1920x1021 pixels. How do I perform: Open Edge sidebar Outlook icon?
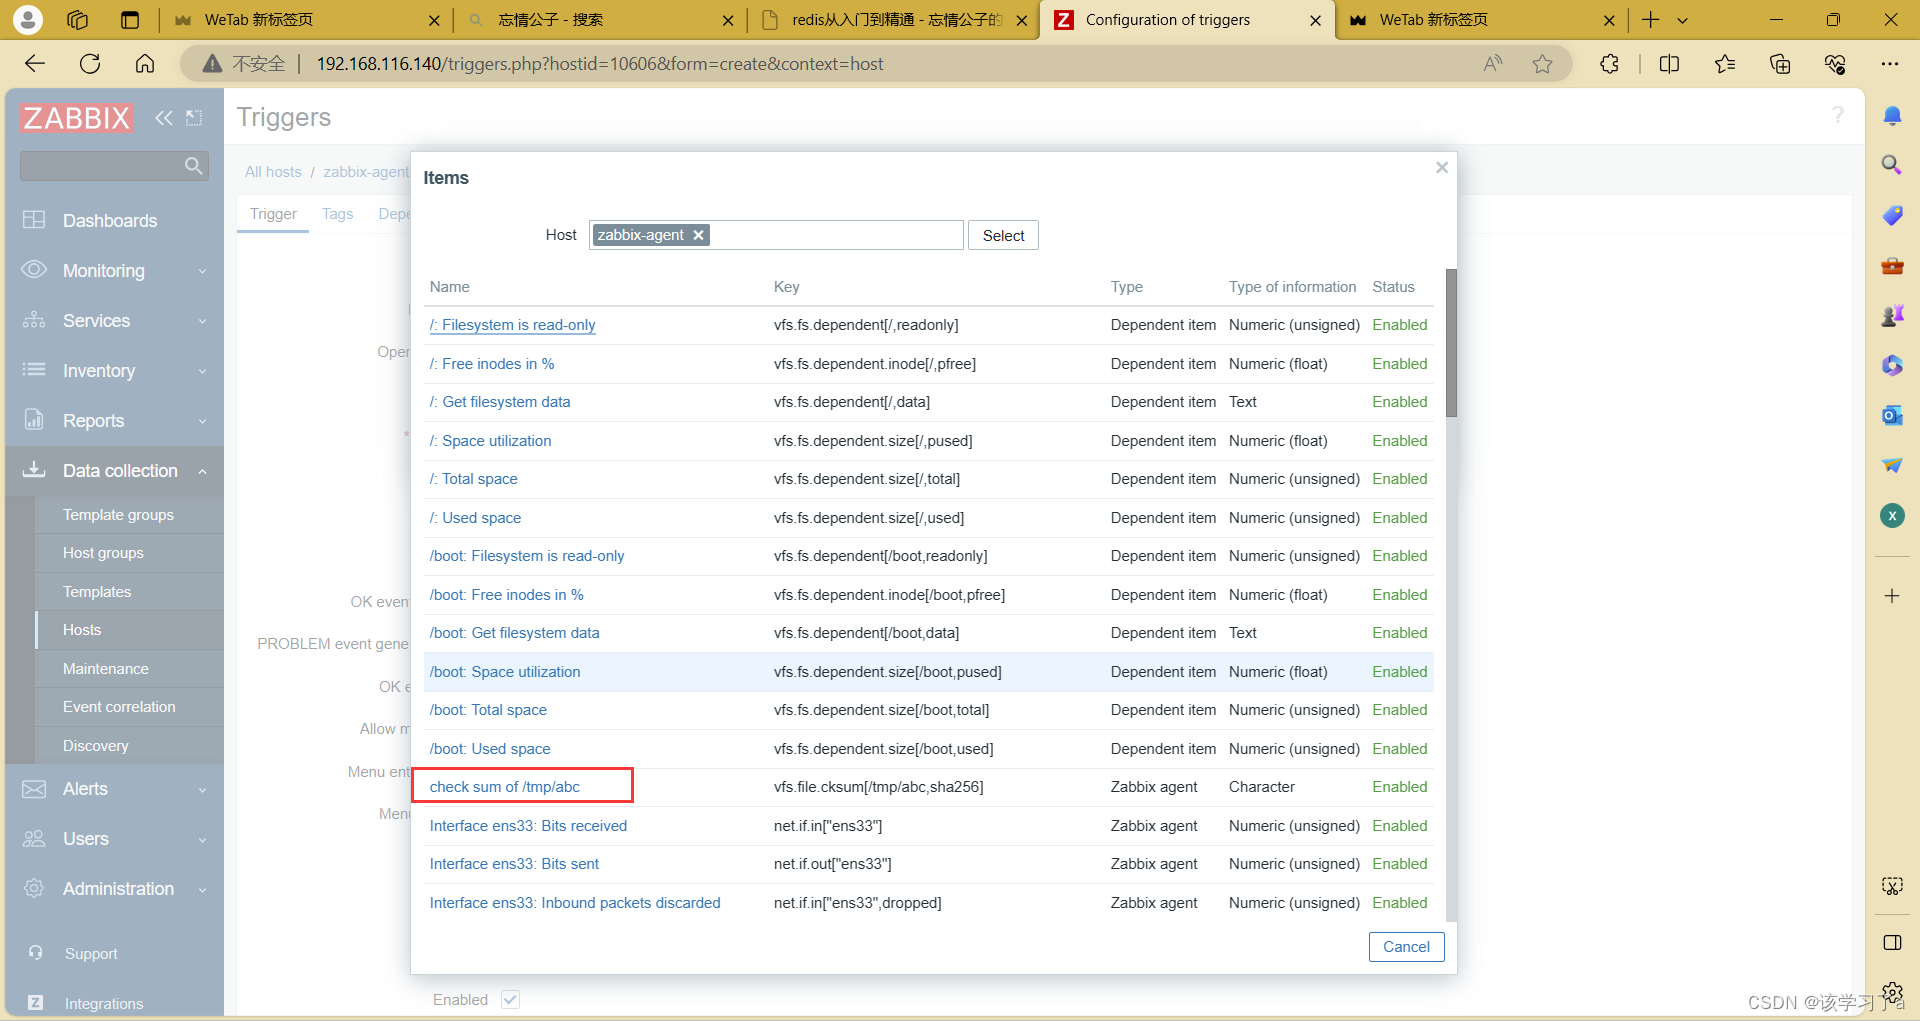1892,415
